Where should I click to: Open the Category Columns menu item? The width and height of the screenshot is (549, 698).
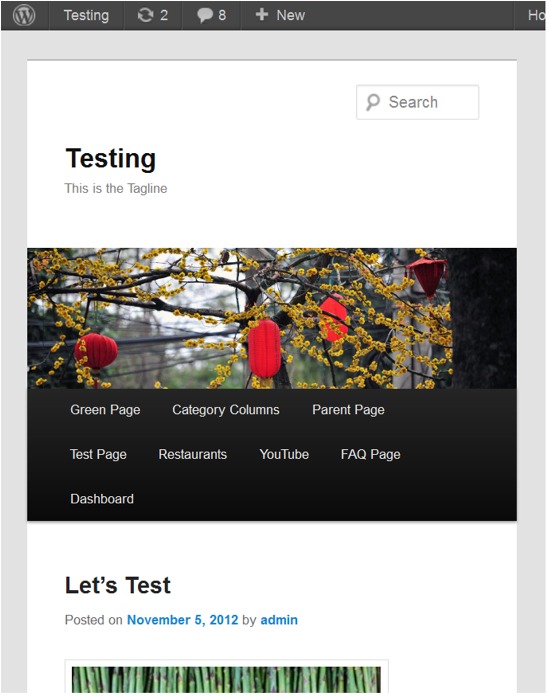click(x=226, y=410)
